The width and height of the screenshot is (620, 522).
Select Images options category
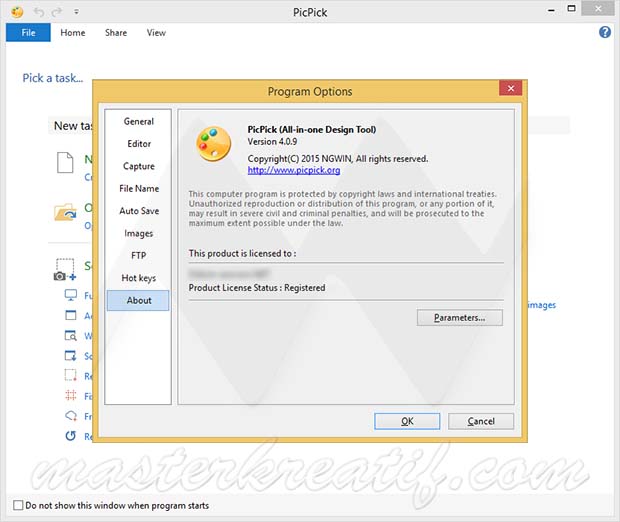(x=138, y=233)
